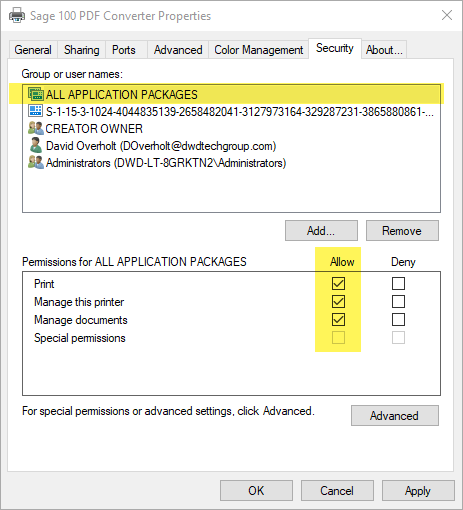Check Deny for Print permission
Viewport: 463px width, 510px height.
click(398, 284)
